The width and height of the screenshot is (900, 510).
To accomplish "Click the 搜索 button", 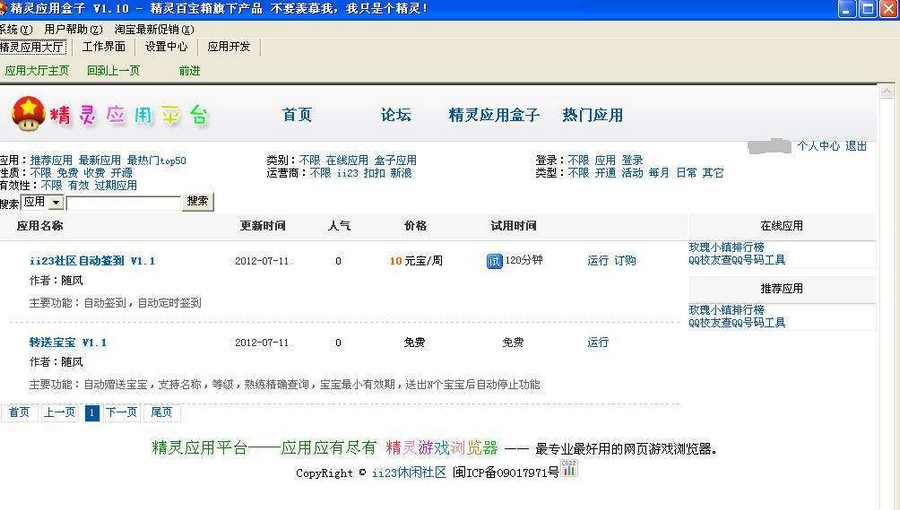I will pyautogui.click(x=197, y=201).
